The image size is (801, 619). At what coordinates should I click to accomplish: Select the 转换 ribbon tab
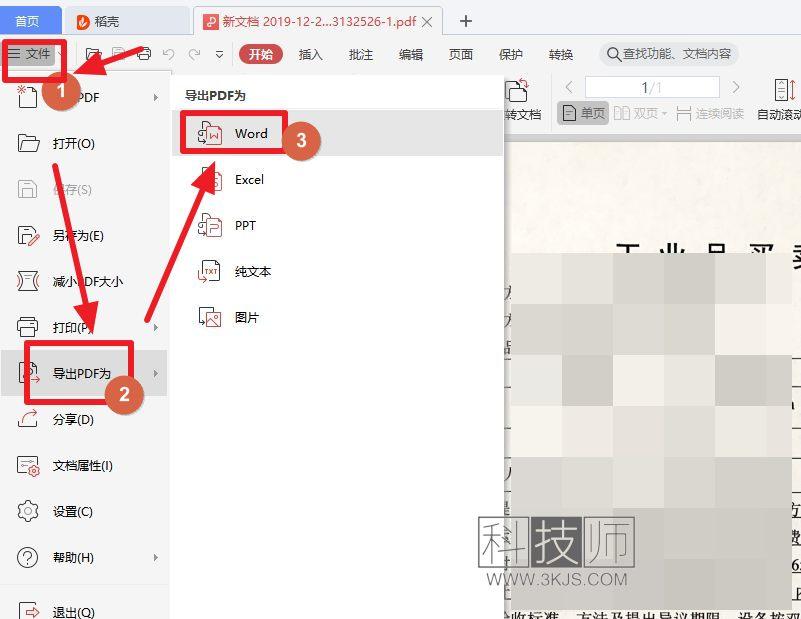[x=561, y=54]
